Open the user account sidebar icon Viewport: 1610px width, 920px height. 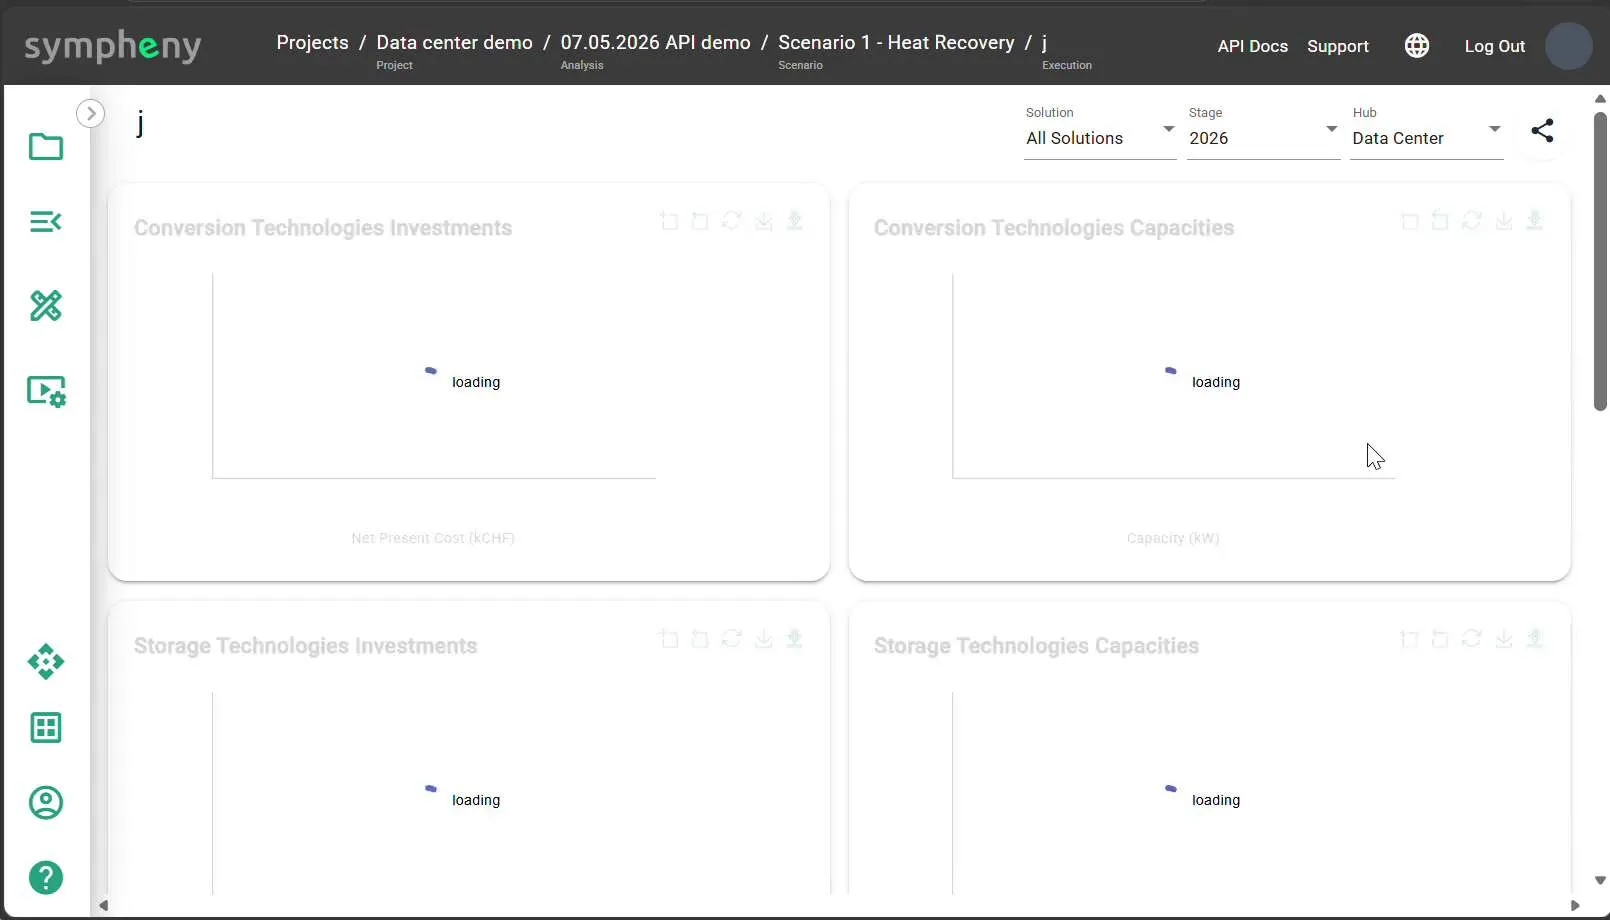click(x=46, y=803)
